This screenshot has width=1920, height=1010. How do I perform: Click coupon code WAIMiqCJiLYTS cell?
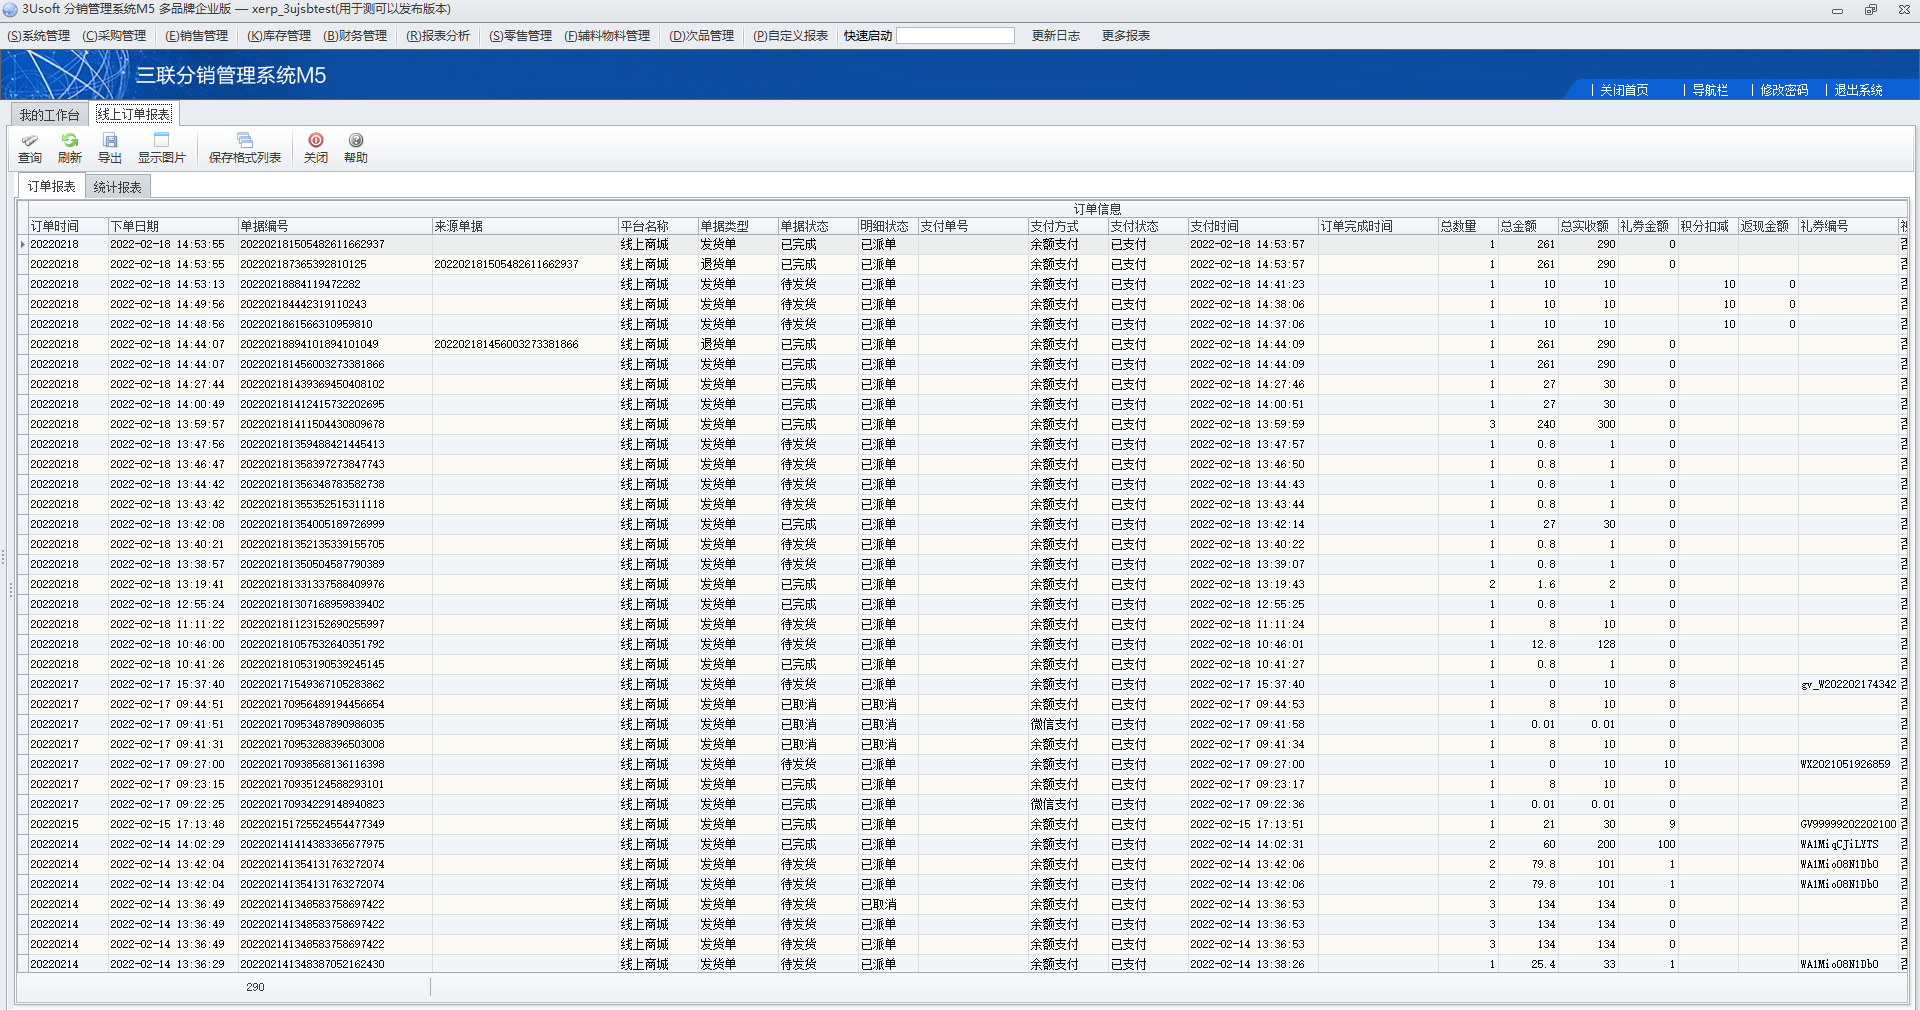(x=1847, y=844)
